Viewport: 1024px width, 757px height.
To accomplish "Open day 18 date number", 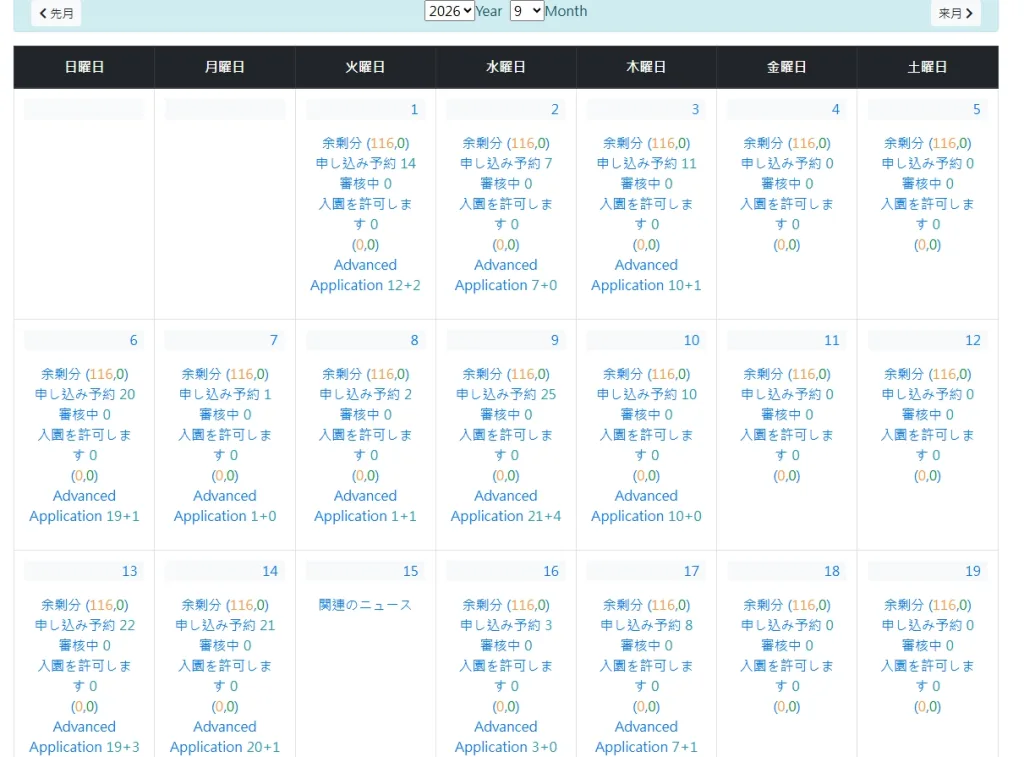I will (831, 571).
